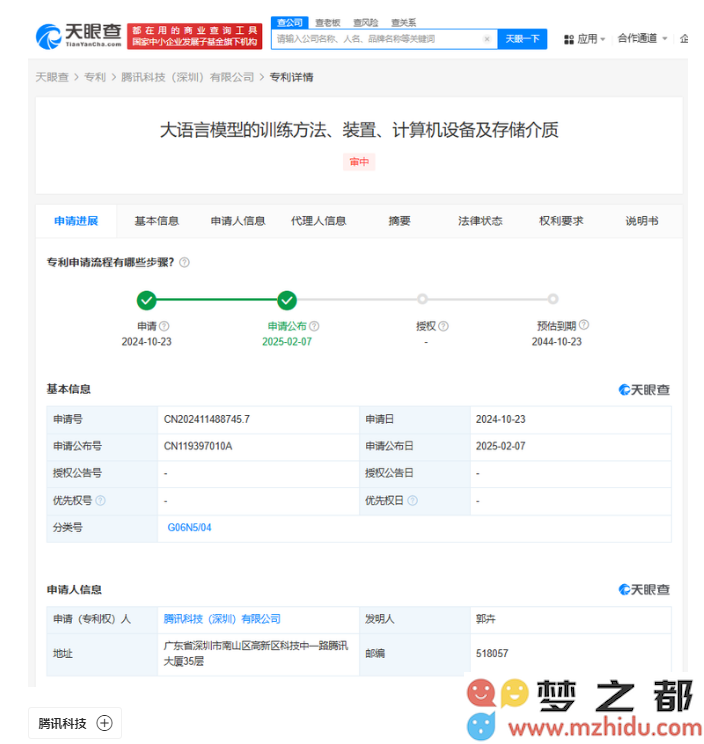Image resolution: width=704 pixels, height=744 pixels.
Task: Expand the 合作通道 dropdown
Action: point(641,39)
